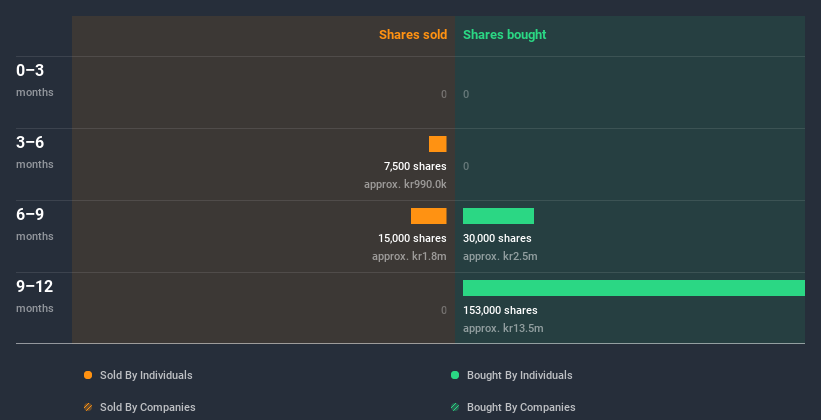
Task: Click the bought zero in 3–6 months row
Action: (466, 166)
